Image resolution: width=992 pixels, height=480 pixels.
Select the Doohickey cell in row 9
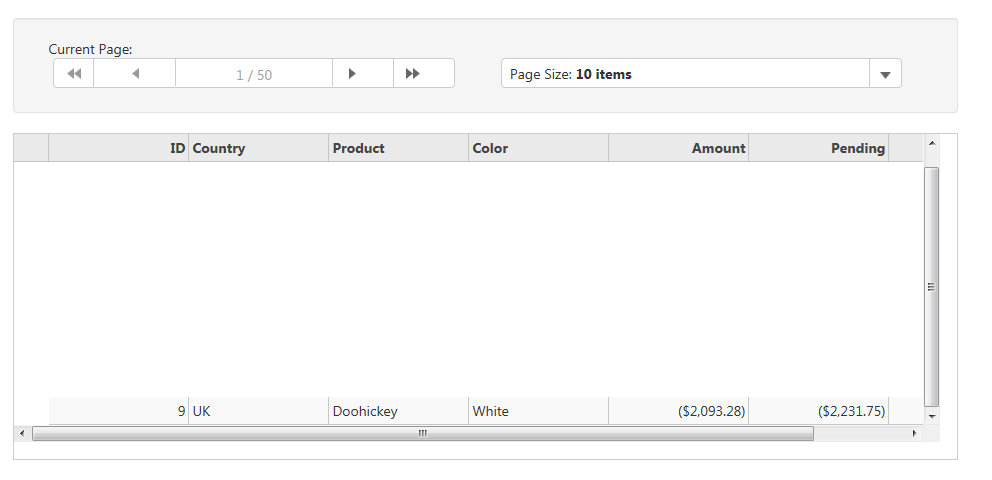click(398, 411)
